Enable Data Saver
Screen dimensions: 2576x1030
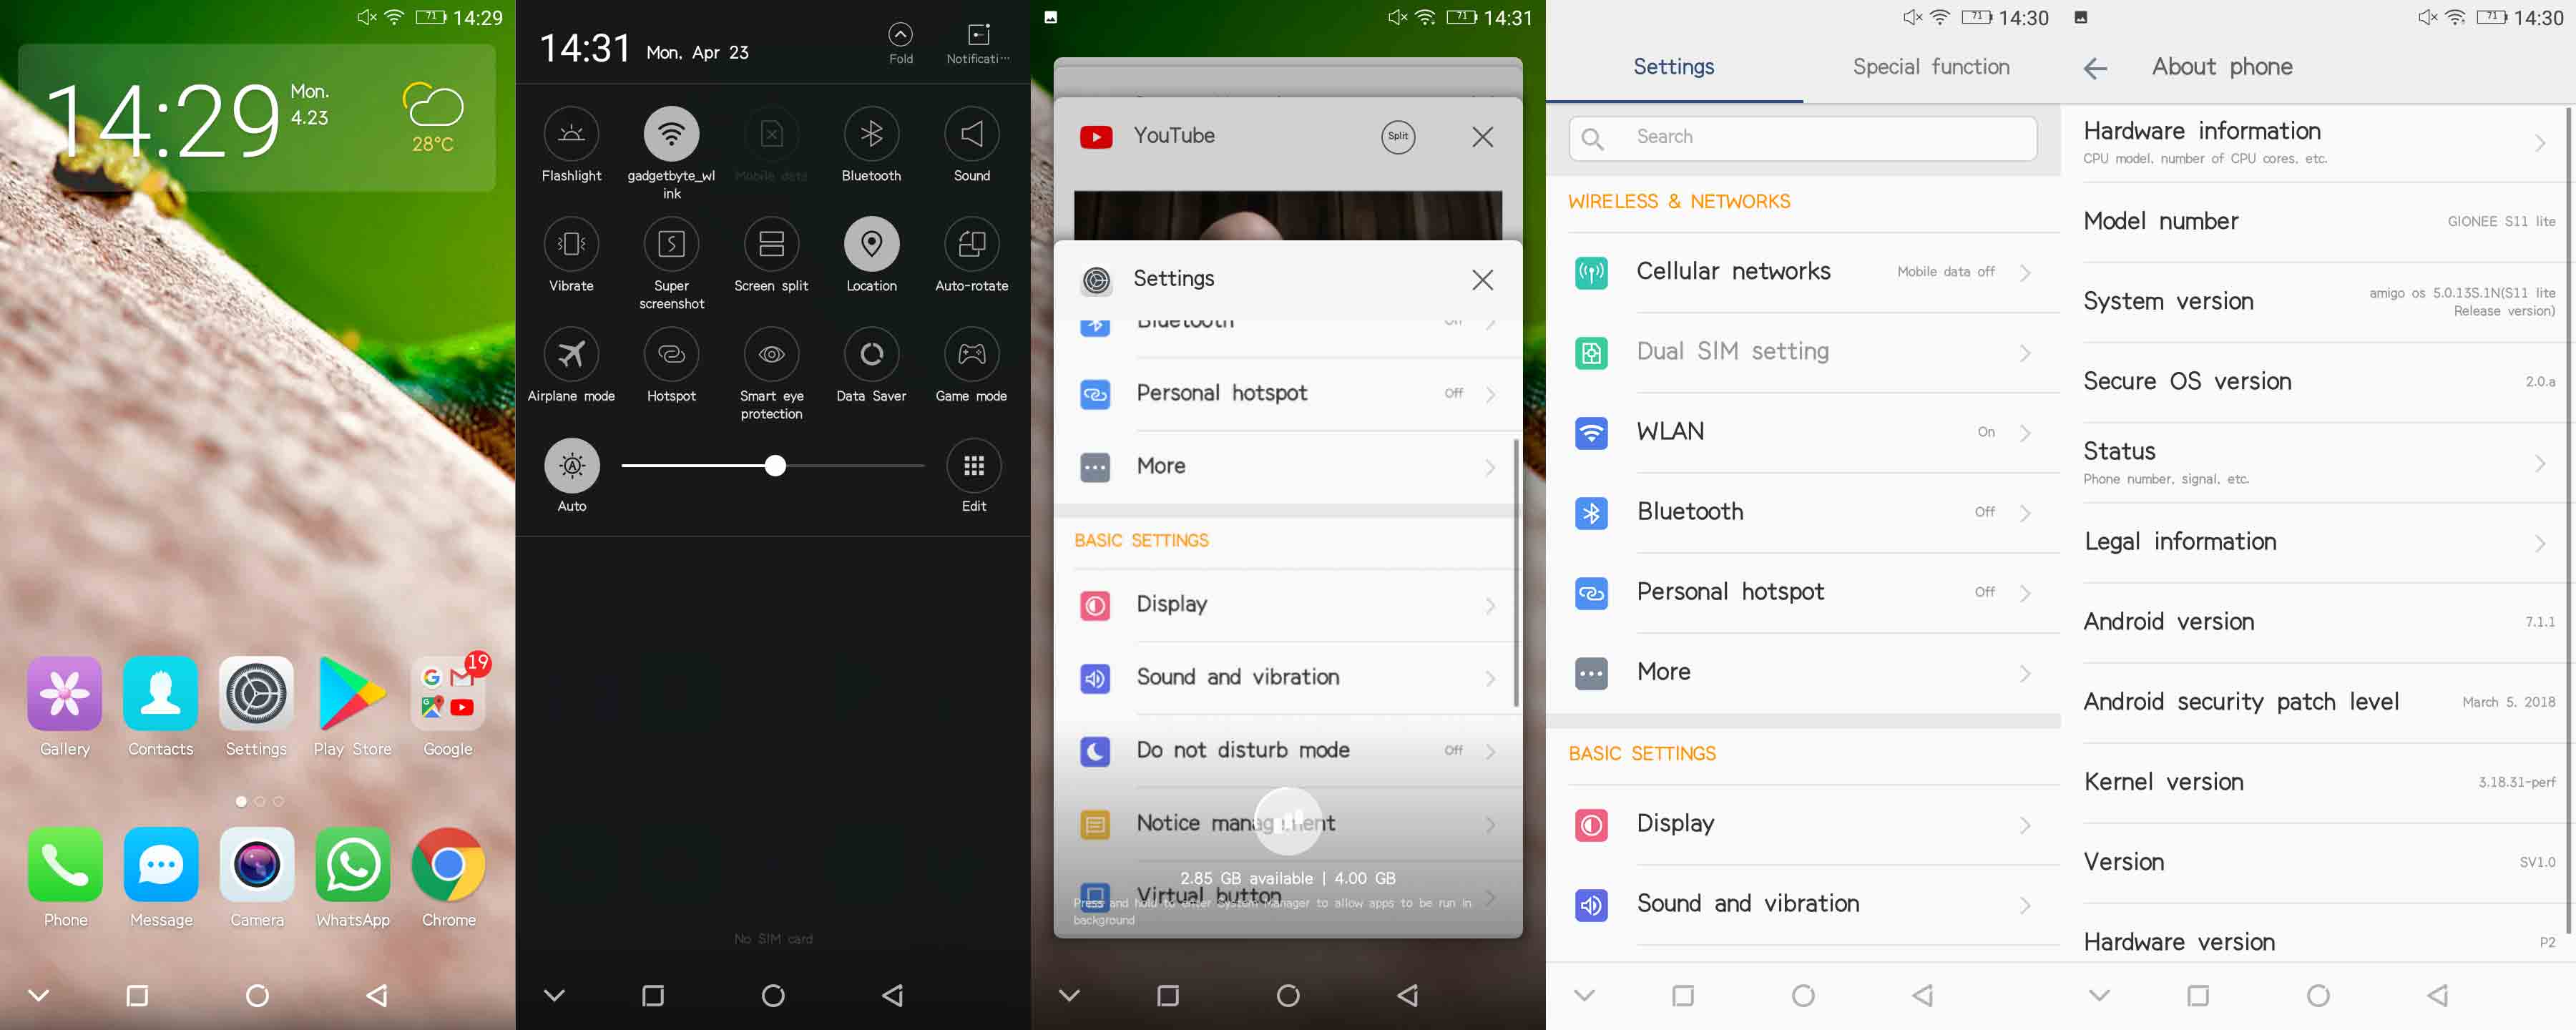(x=871, y=355)
